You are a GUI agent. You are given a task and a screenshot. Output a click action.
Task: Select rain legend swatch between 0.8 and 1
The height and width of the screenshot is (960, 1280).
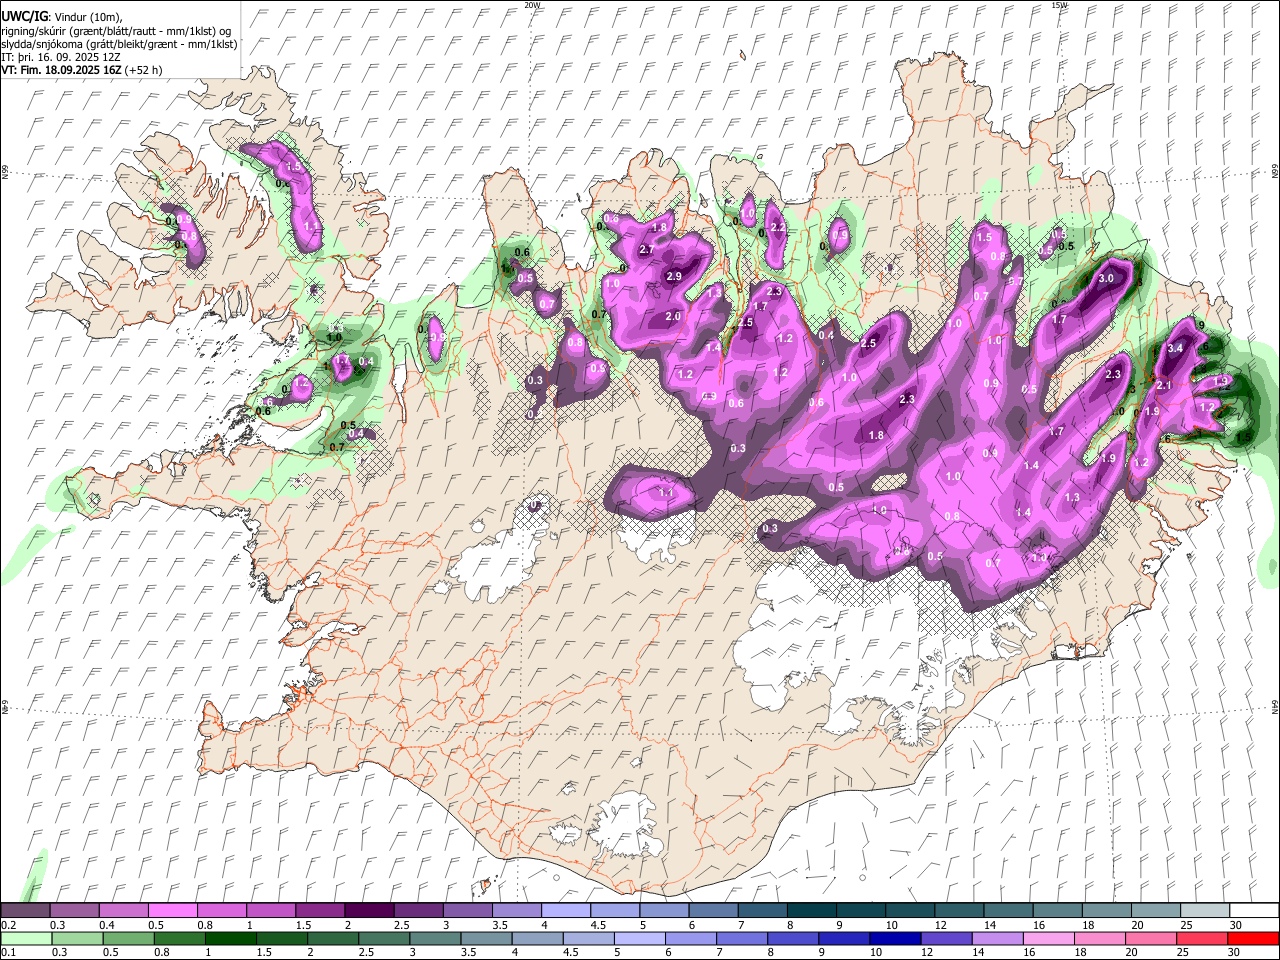(179, 938)
